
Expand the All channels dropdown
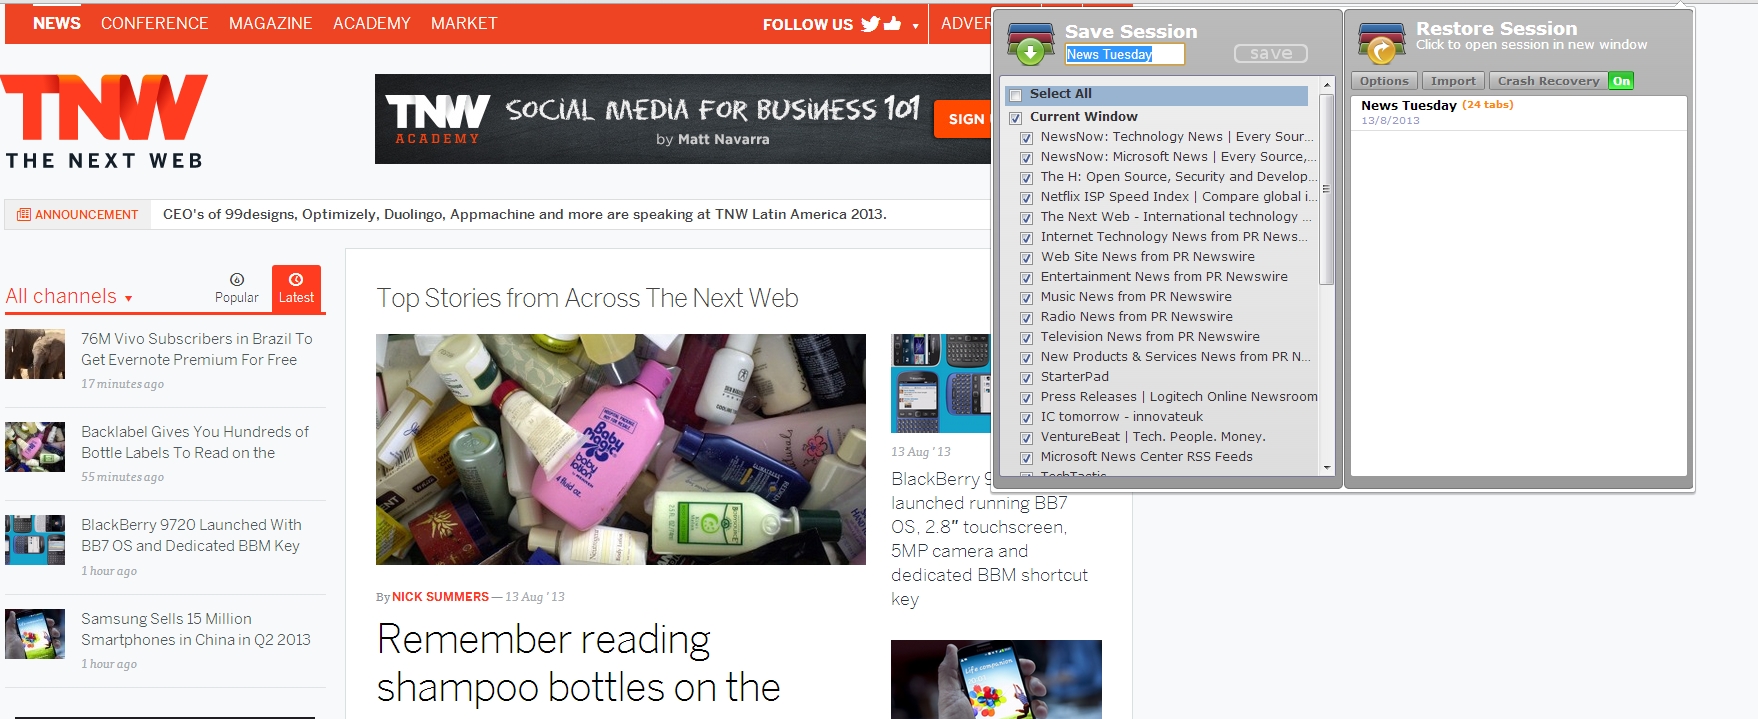[x=69, y=297]
